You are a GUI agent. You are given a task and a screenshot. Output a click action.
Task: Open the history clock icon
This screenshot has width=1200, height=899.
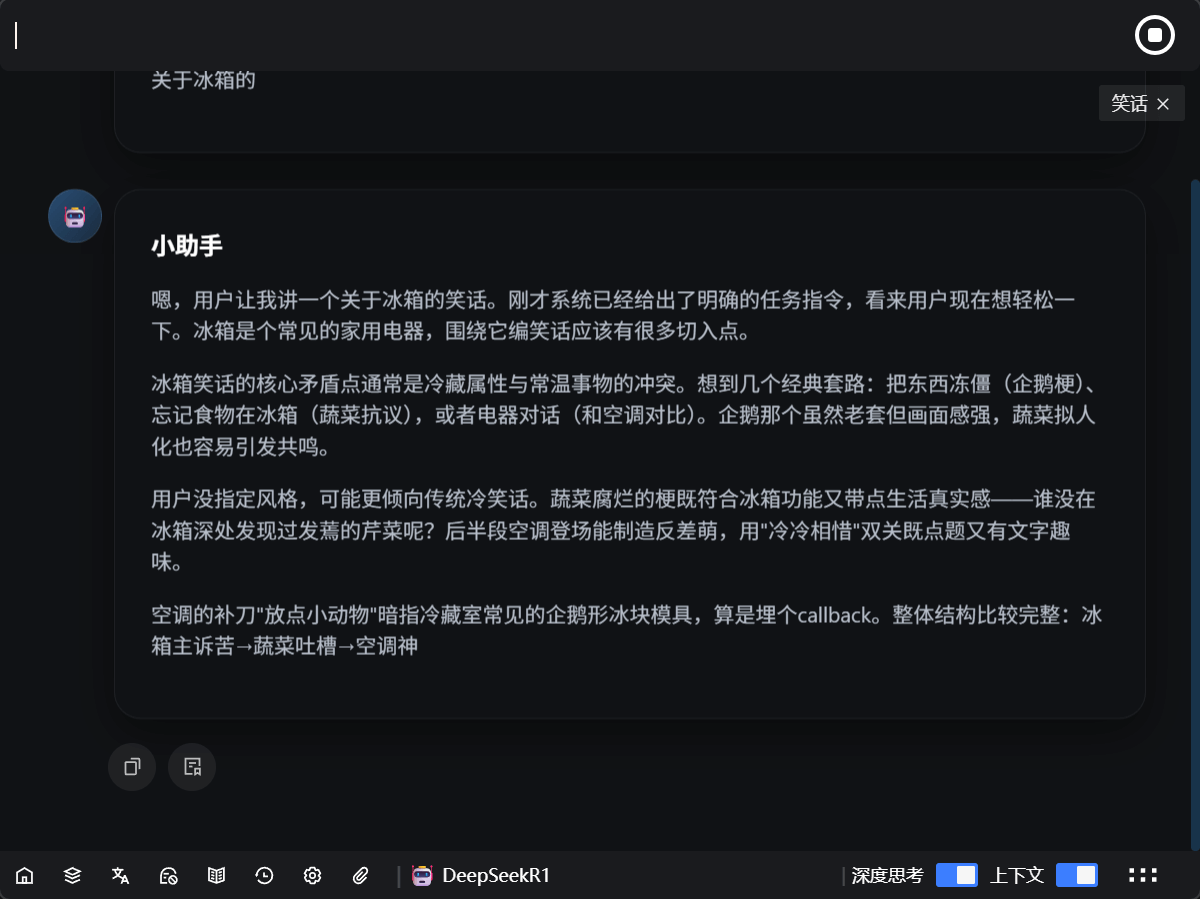click(264, 876)
